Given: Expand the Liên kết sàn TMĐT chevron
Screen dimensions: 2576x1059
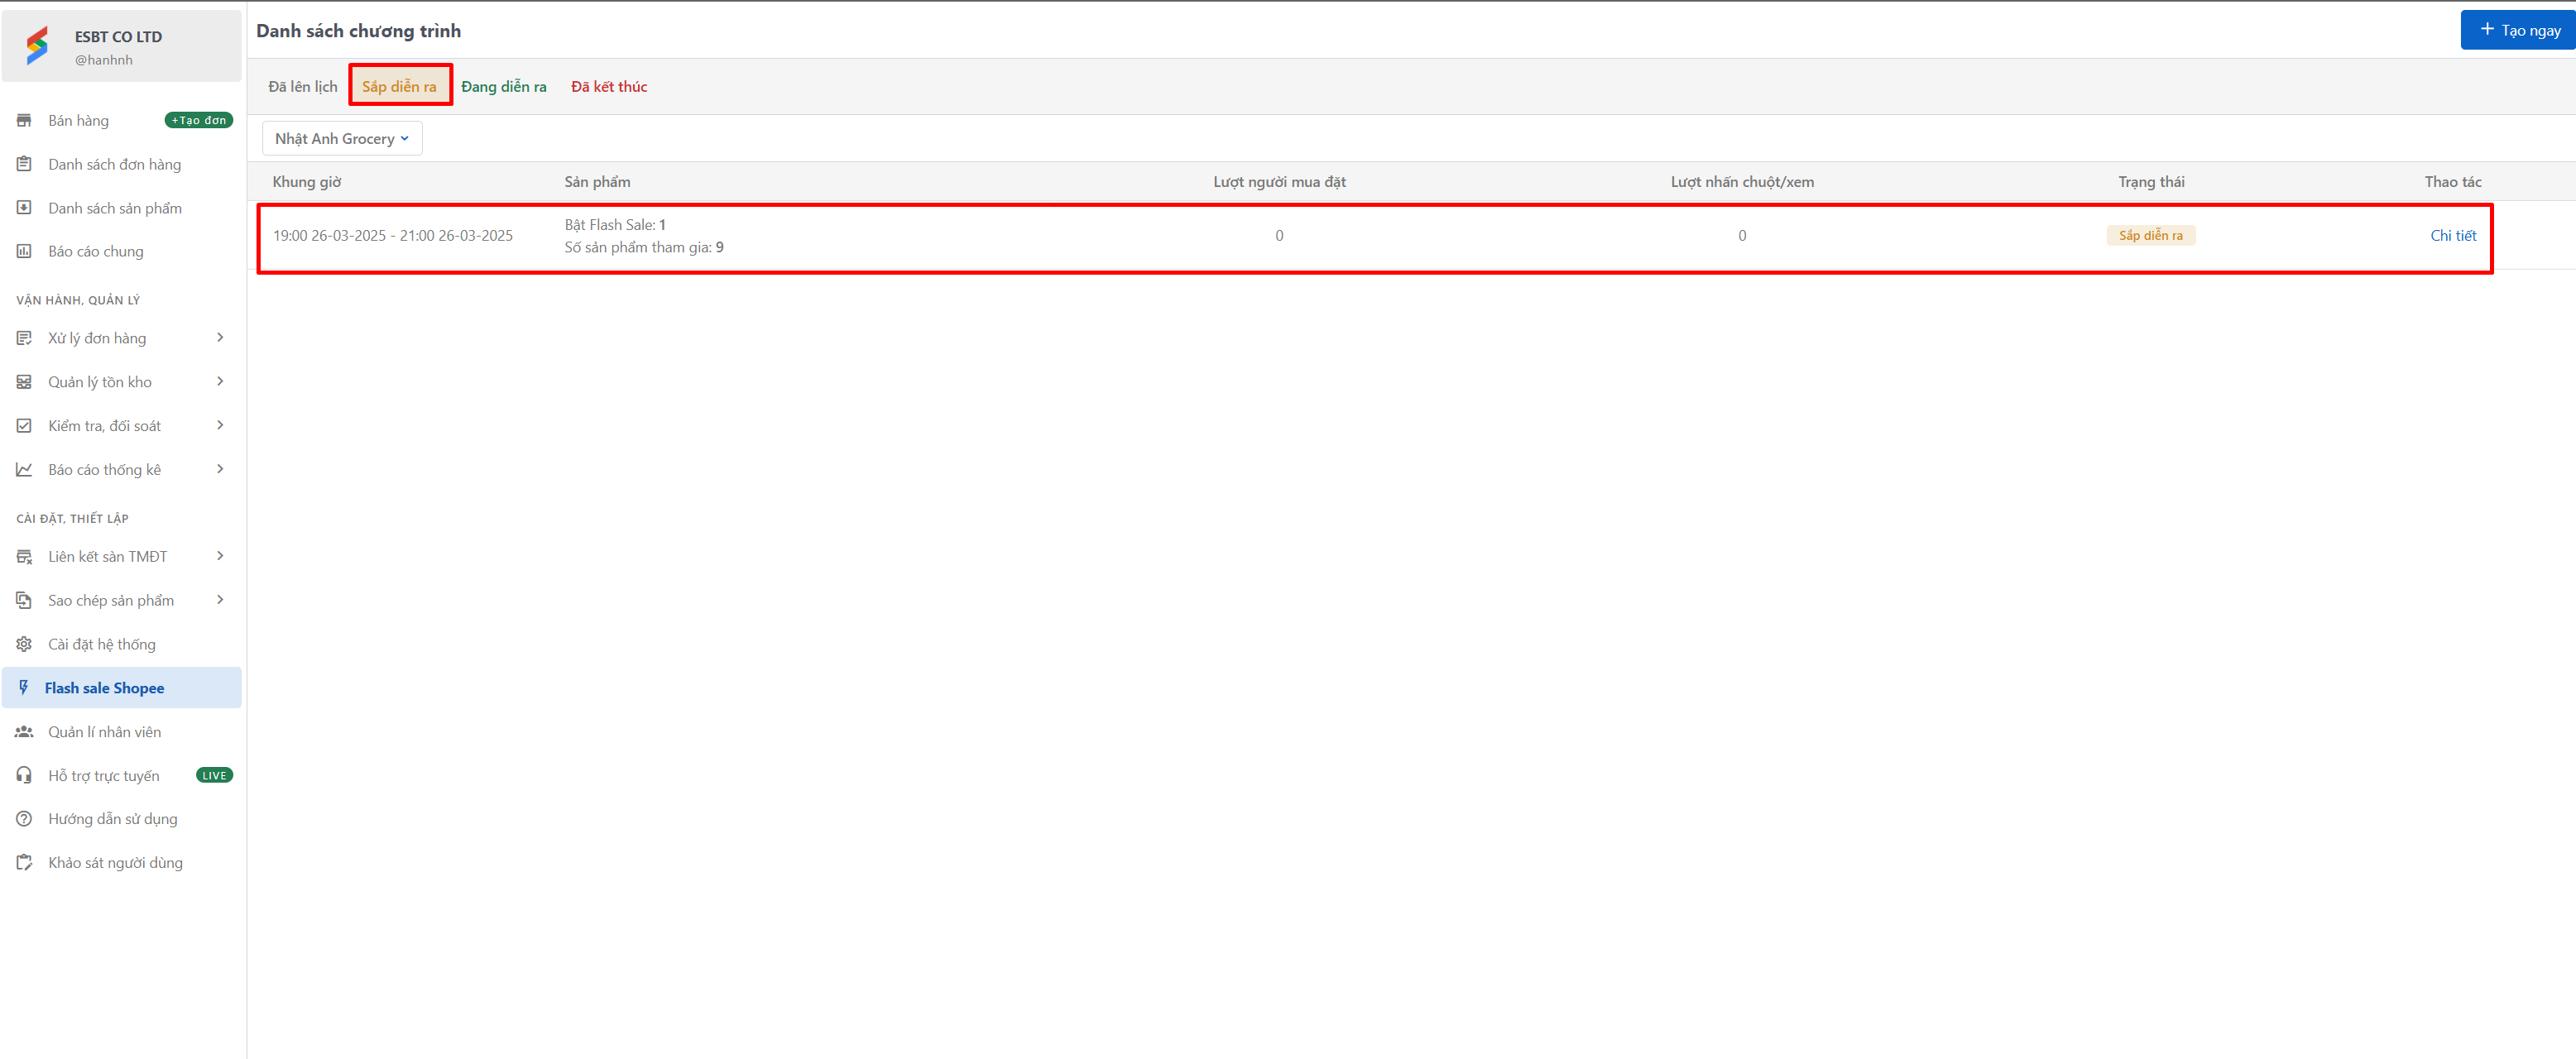Looking at the screenshot, I should tap(220, 556).
